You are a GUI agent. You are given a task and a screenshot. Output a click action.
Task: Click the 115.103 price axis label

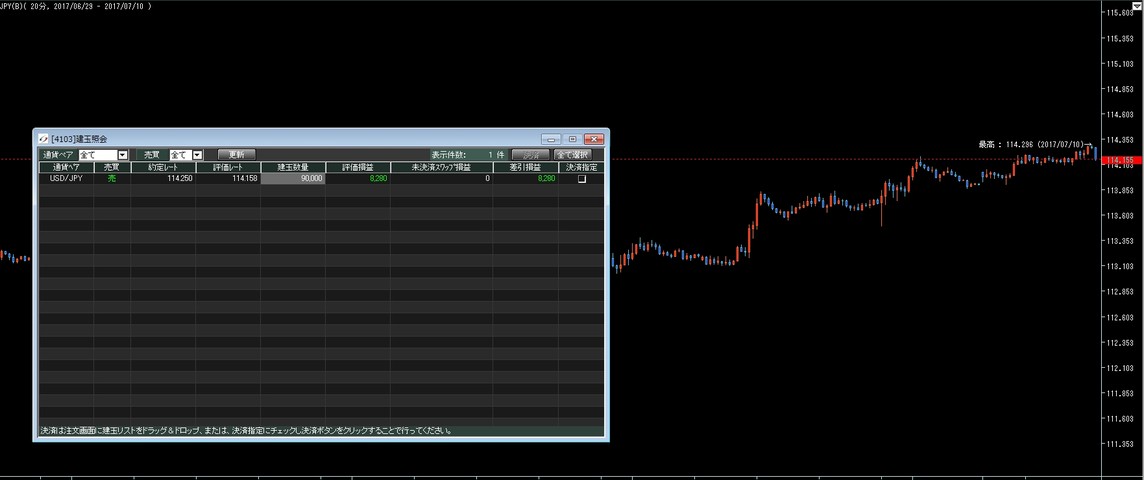[1120, 64]
